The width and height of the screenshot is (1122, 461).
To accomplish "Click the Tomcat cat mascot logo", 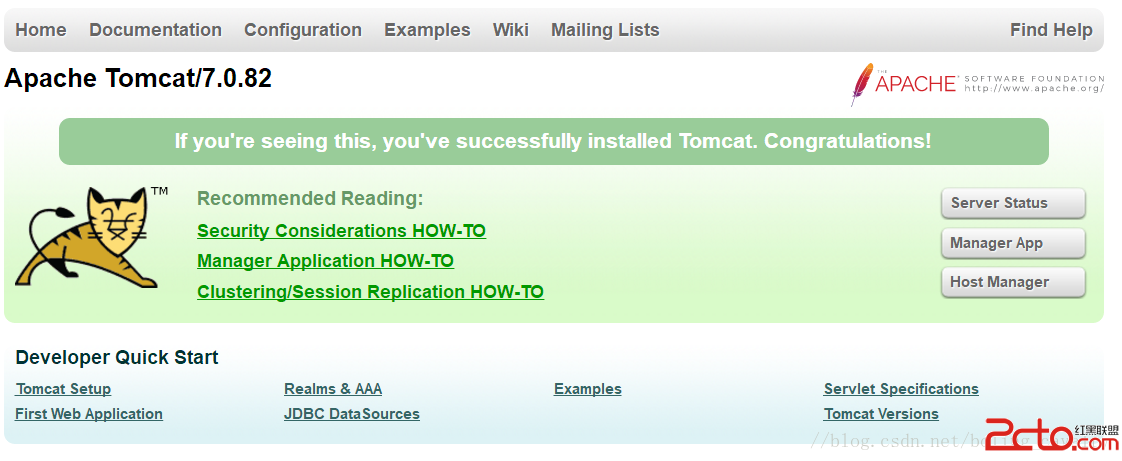I will [90, 238].
